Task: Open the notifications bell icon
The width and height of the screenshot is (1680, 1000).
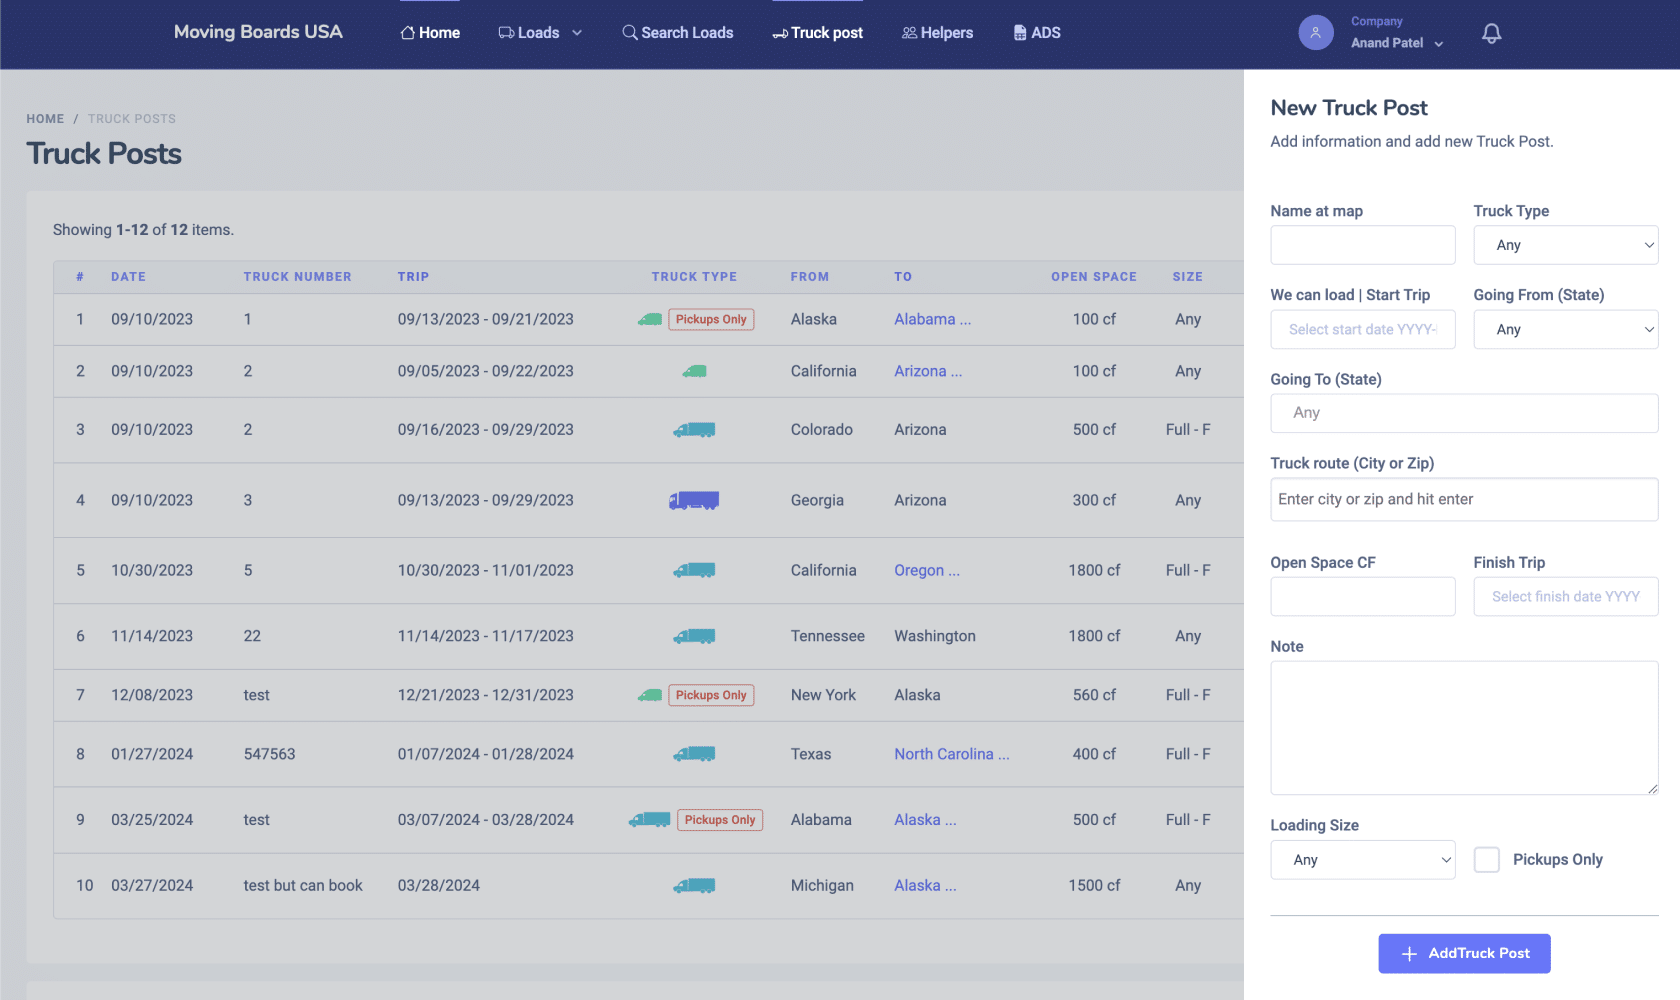Action: coord(1491,33)
